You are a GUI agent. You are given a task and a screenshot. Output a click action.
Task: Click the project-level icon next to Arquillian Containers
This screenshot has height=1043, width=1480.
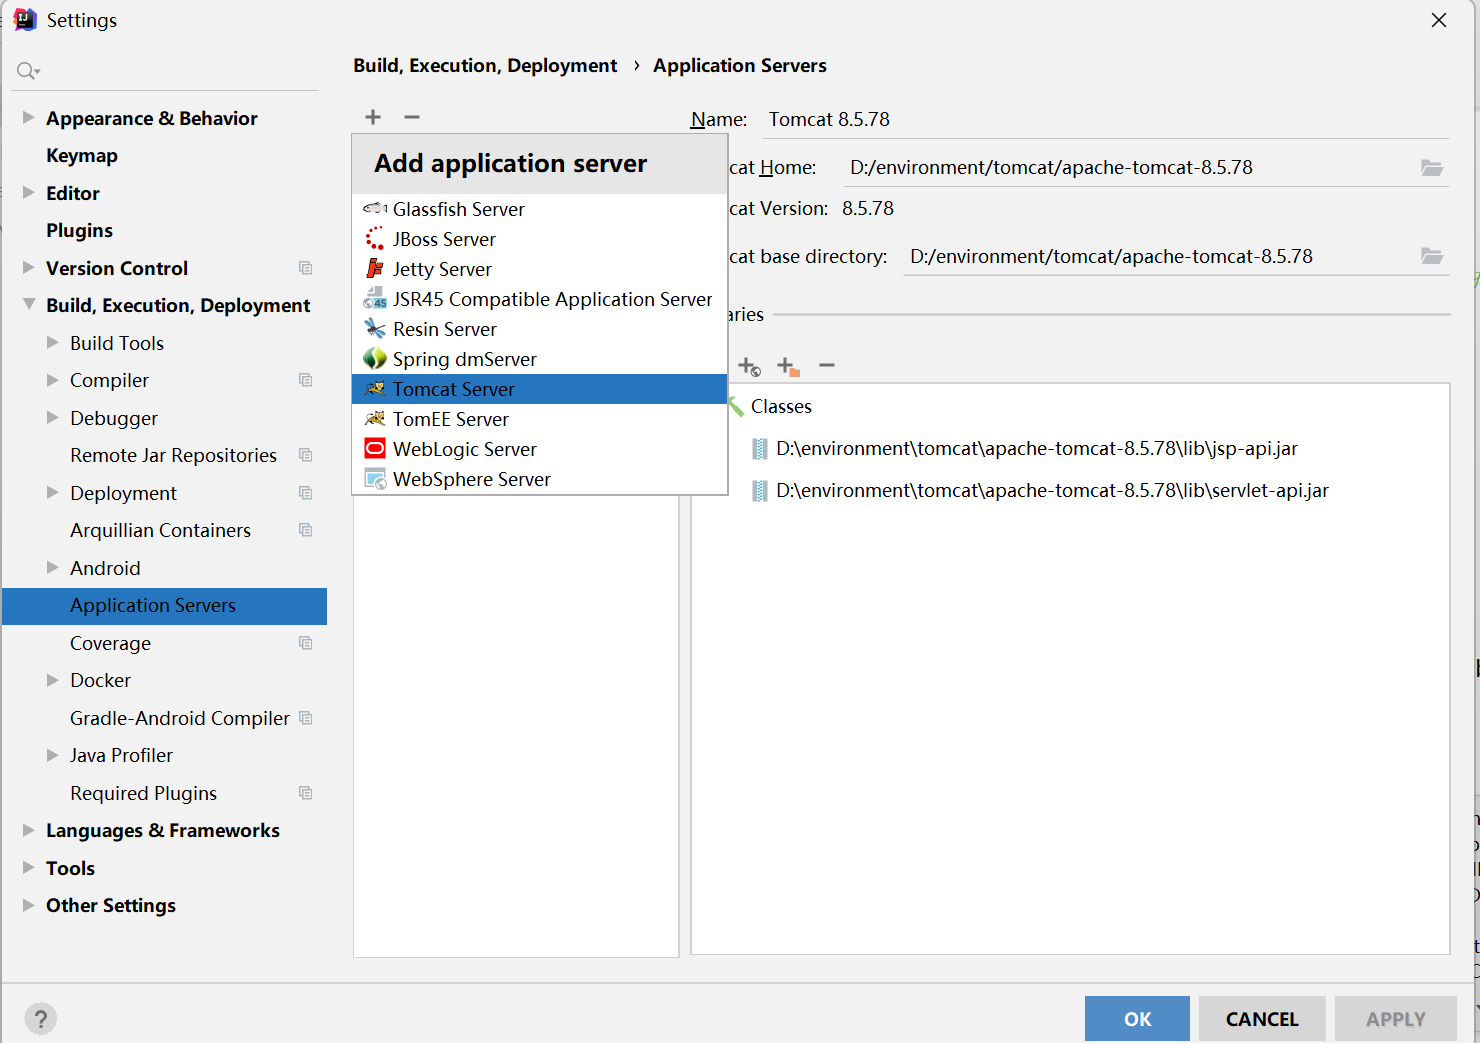click(x=306, y=530)
